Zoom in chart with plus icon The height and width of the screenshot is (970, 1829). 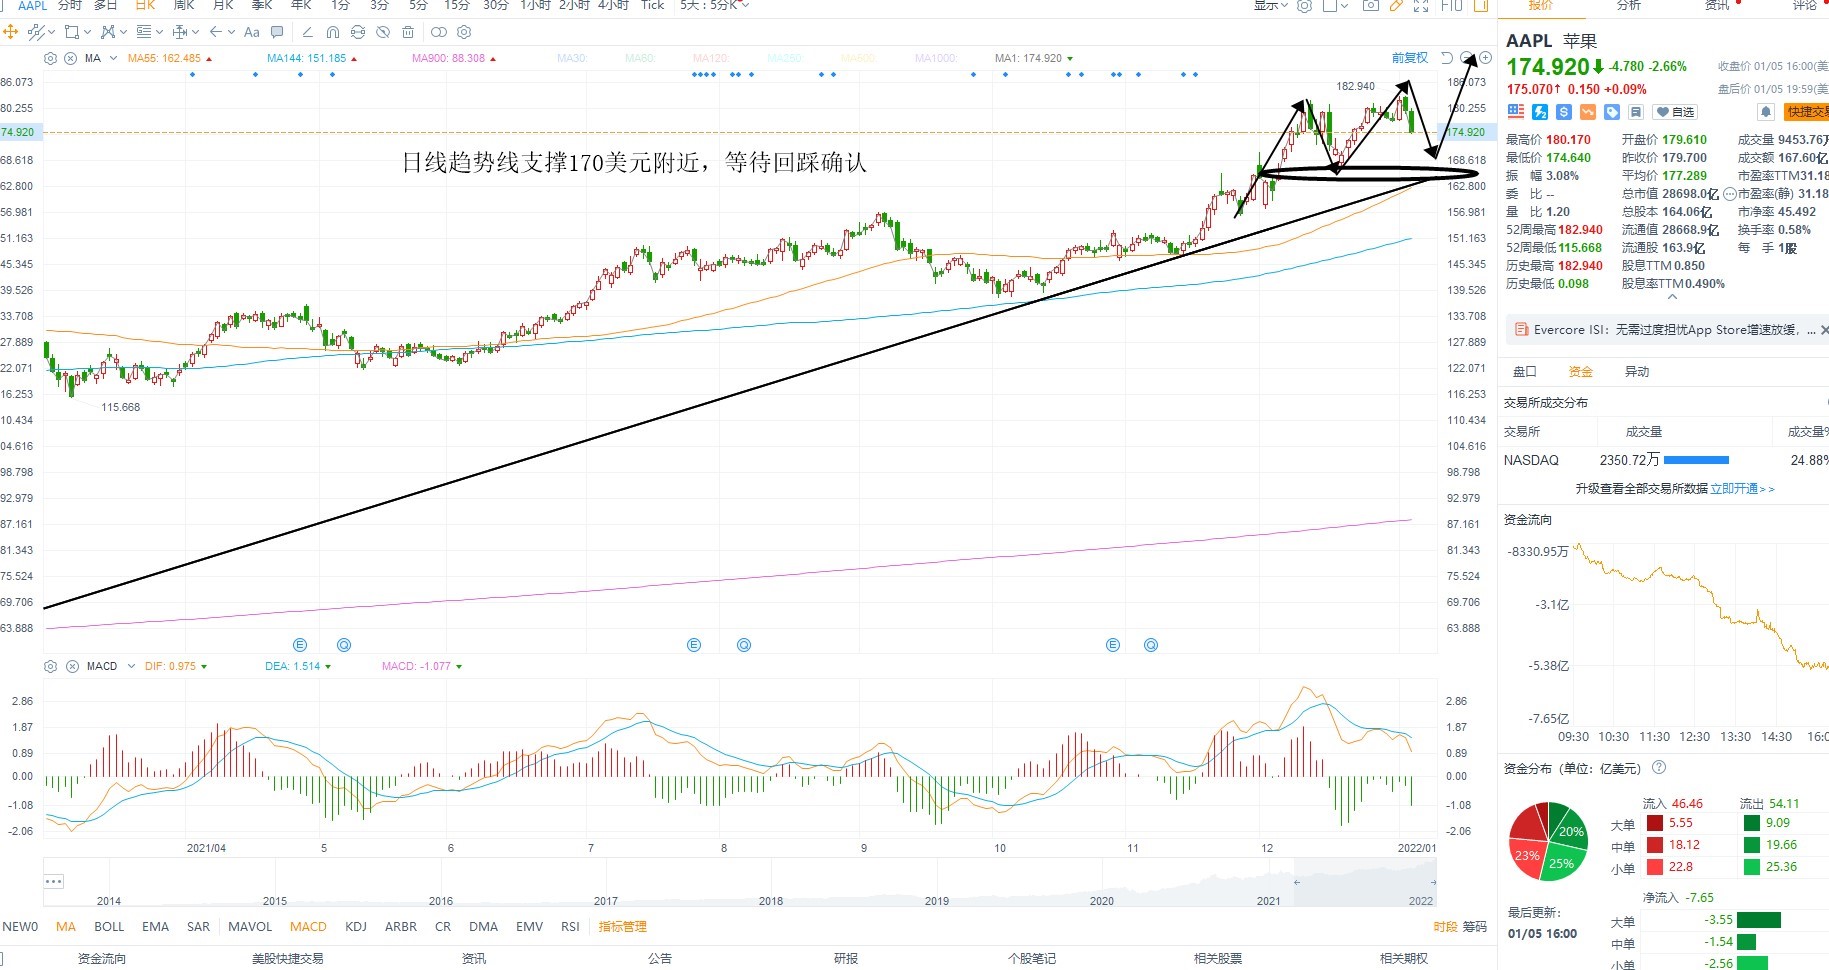[x=1485, y=58]
